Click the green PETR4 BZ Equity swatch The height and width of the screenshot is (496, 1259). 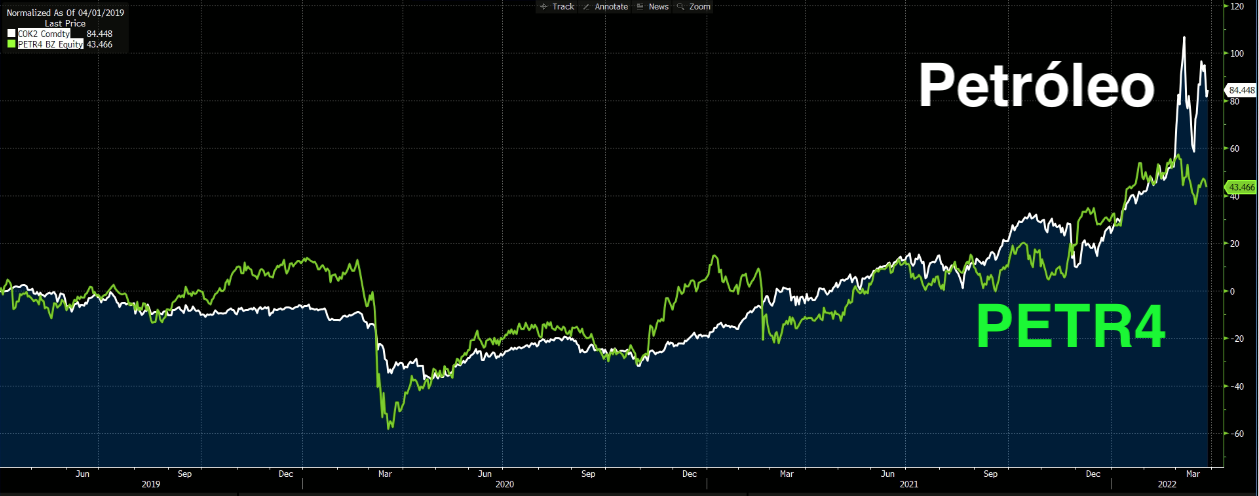click(x=11, y=43)
